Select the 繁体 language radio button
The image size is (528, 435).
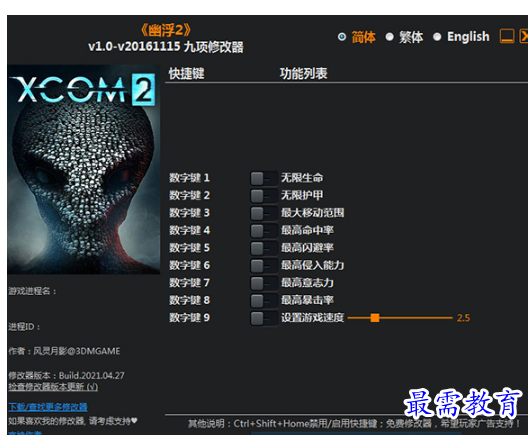point(390,36)
